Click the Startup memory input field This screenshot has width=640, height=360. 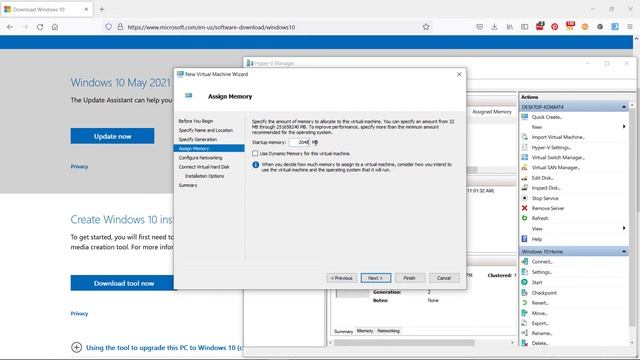[x=299, y=142]
